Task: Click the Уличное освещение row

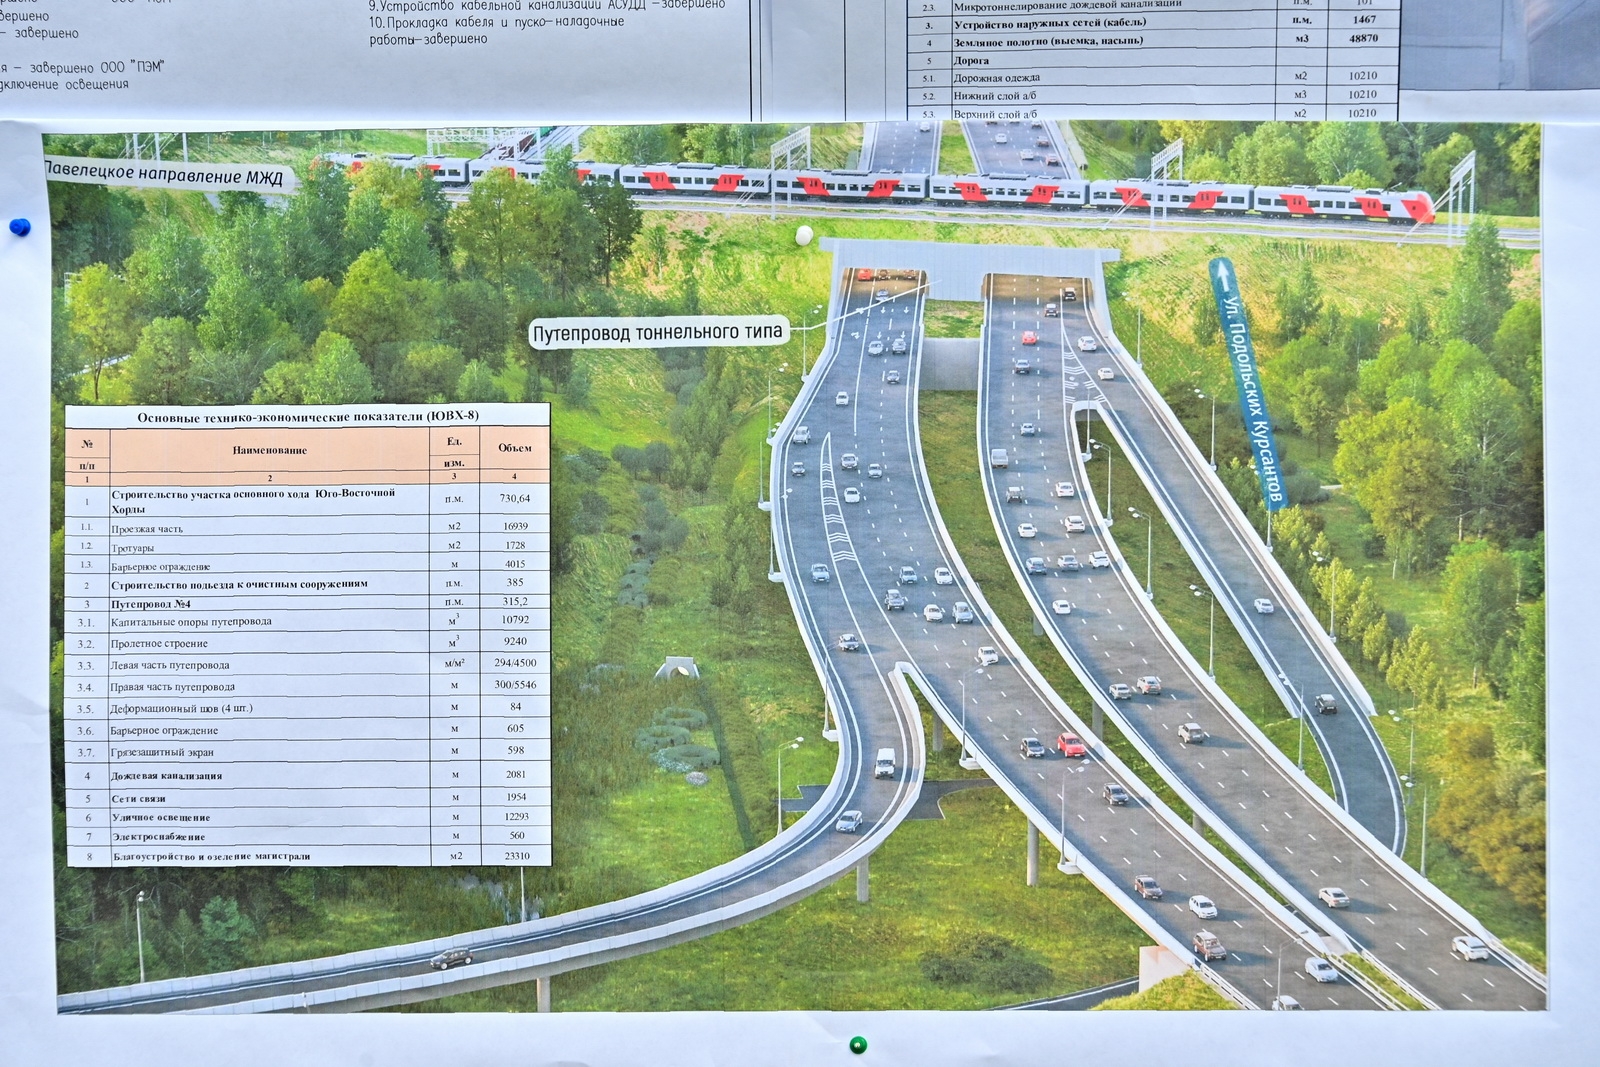Action: coord(161,817)
